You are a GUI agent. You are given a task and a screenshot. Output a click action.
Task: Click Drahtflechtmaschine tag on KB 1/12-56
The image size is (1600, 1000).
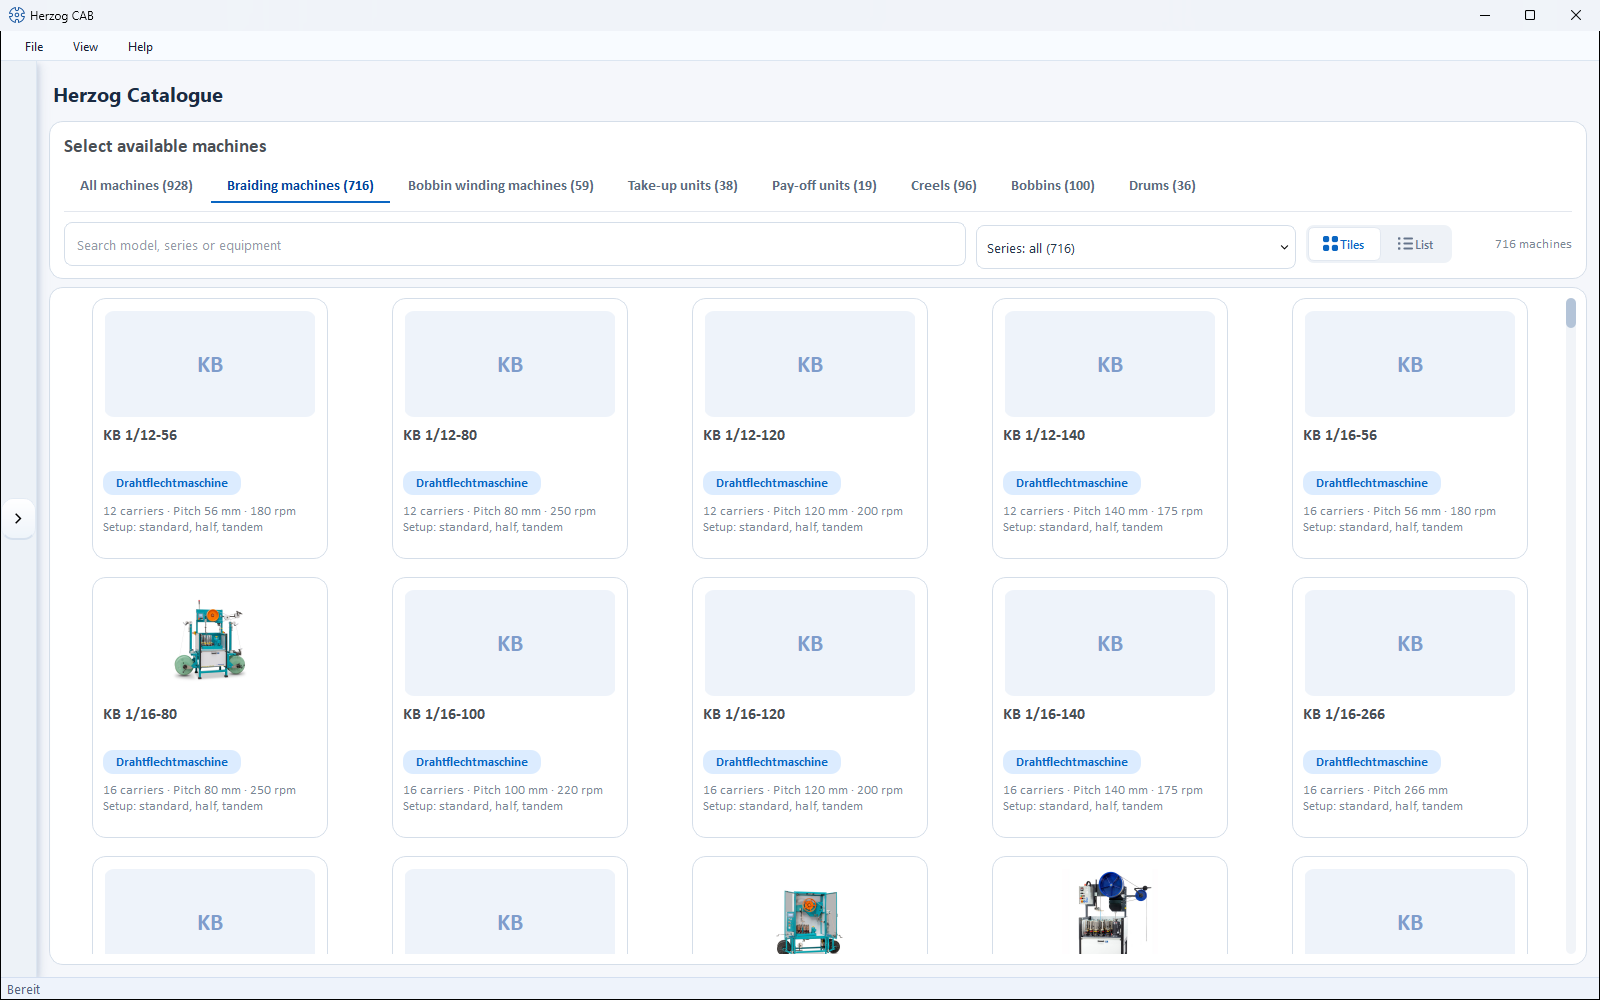click(172, 483)
